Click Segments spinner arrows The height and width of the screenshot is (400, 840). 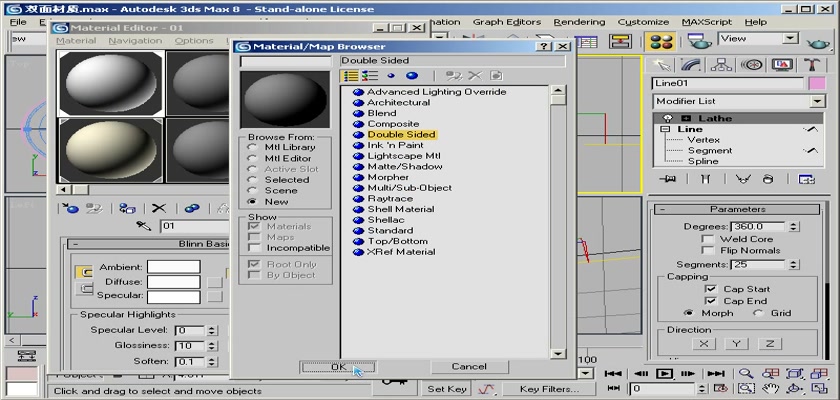(x=793, y=265)
